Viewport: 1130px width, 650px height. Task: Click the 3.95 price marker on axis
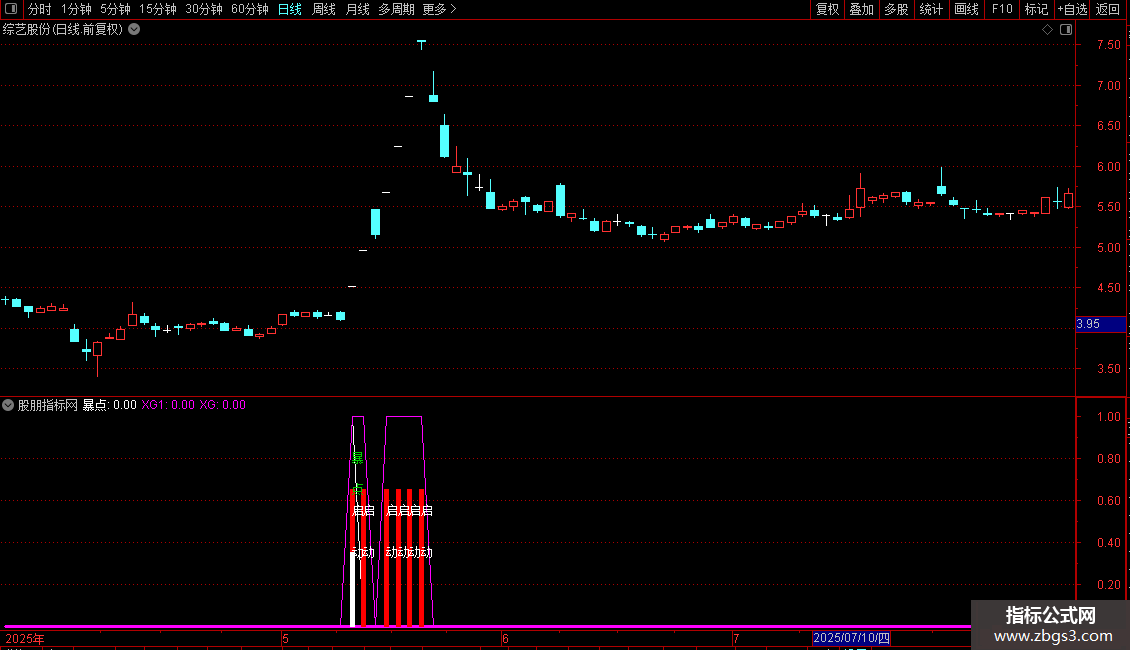pos(1100,324)
